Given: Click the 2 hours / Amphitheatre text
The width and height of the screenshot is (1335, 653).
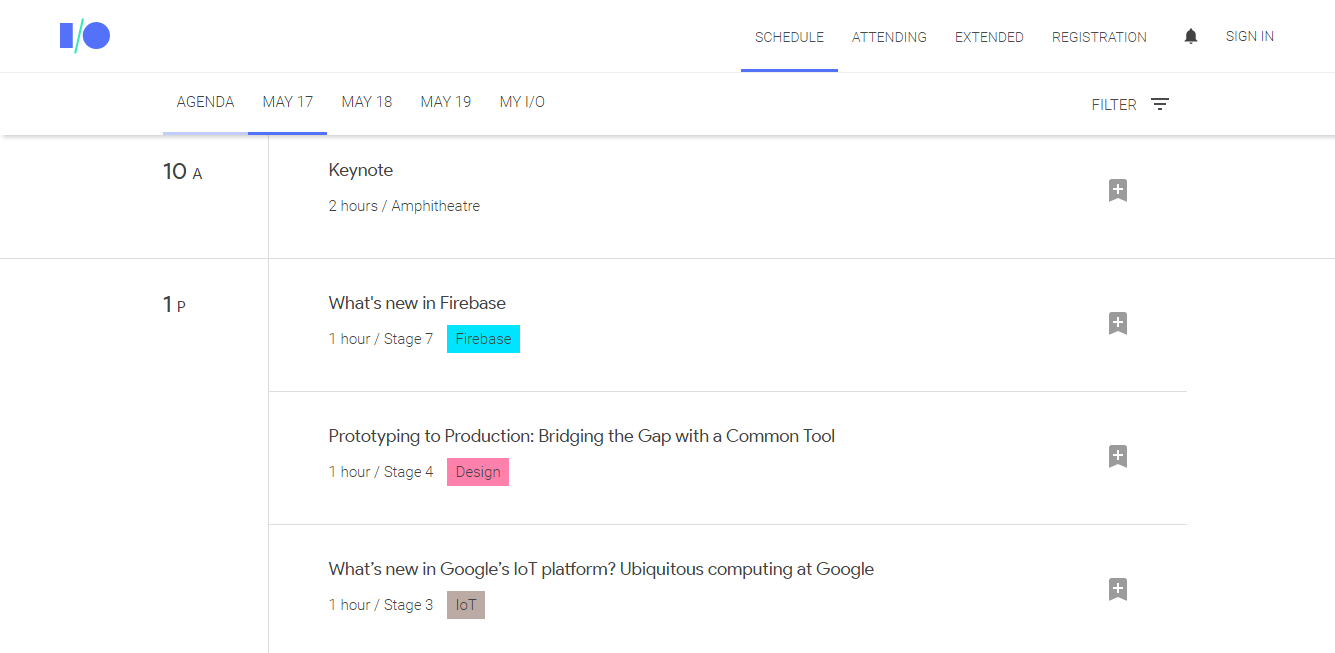Looking at the screenshot, I should coord(404,206).
